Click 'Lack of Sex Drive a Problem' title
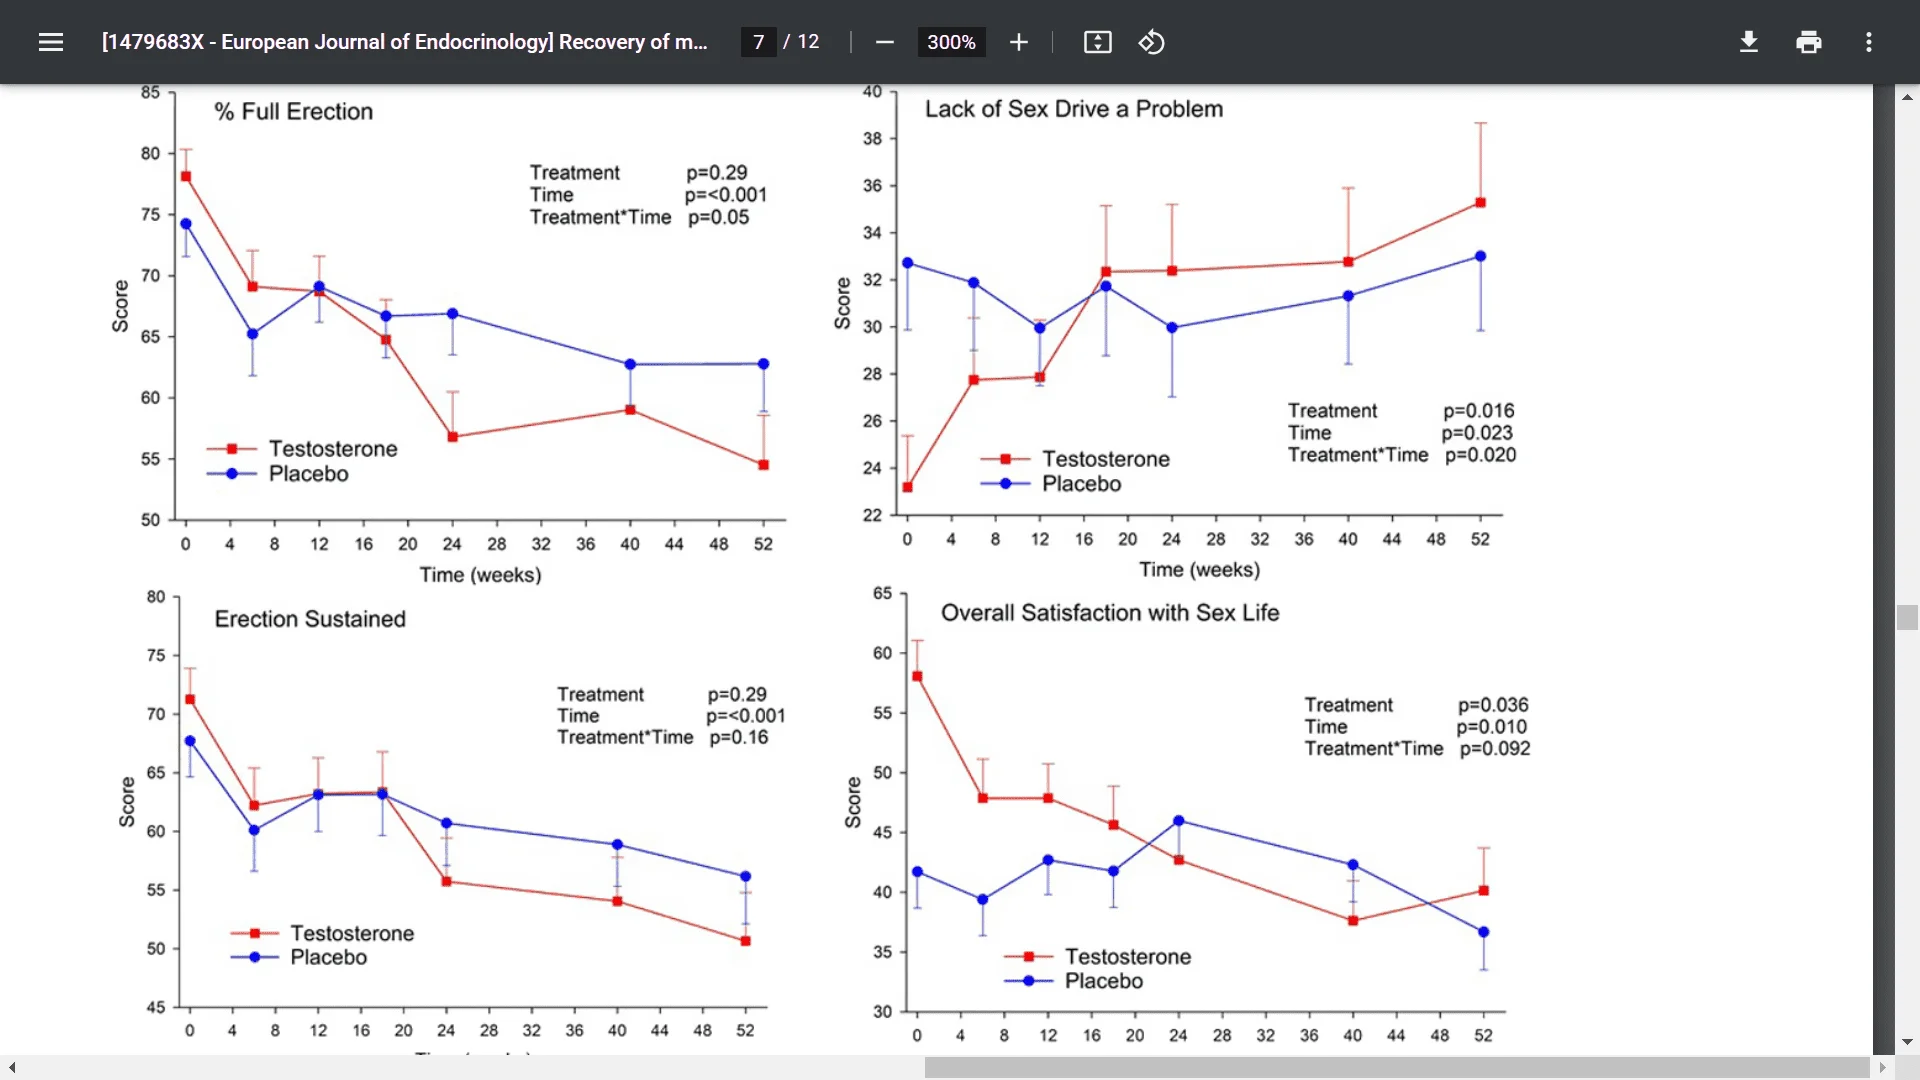 [1073, 109]
